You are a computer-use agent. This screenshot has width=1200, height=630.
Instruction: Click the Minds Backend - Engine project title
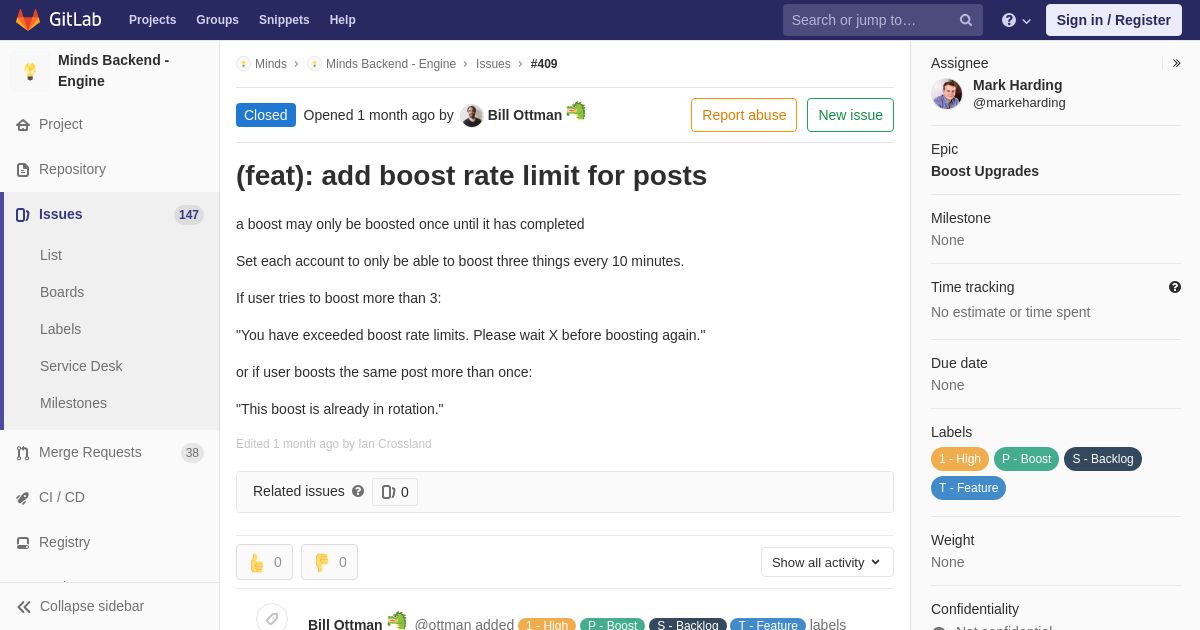[114, 71]
